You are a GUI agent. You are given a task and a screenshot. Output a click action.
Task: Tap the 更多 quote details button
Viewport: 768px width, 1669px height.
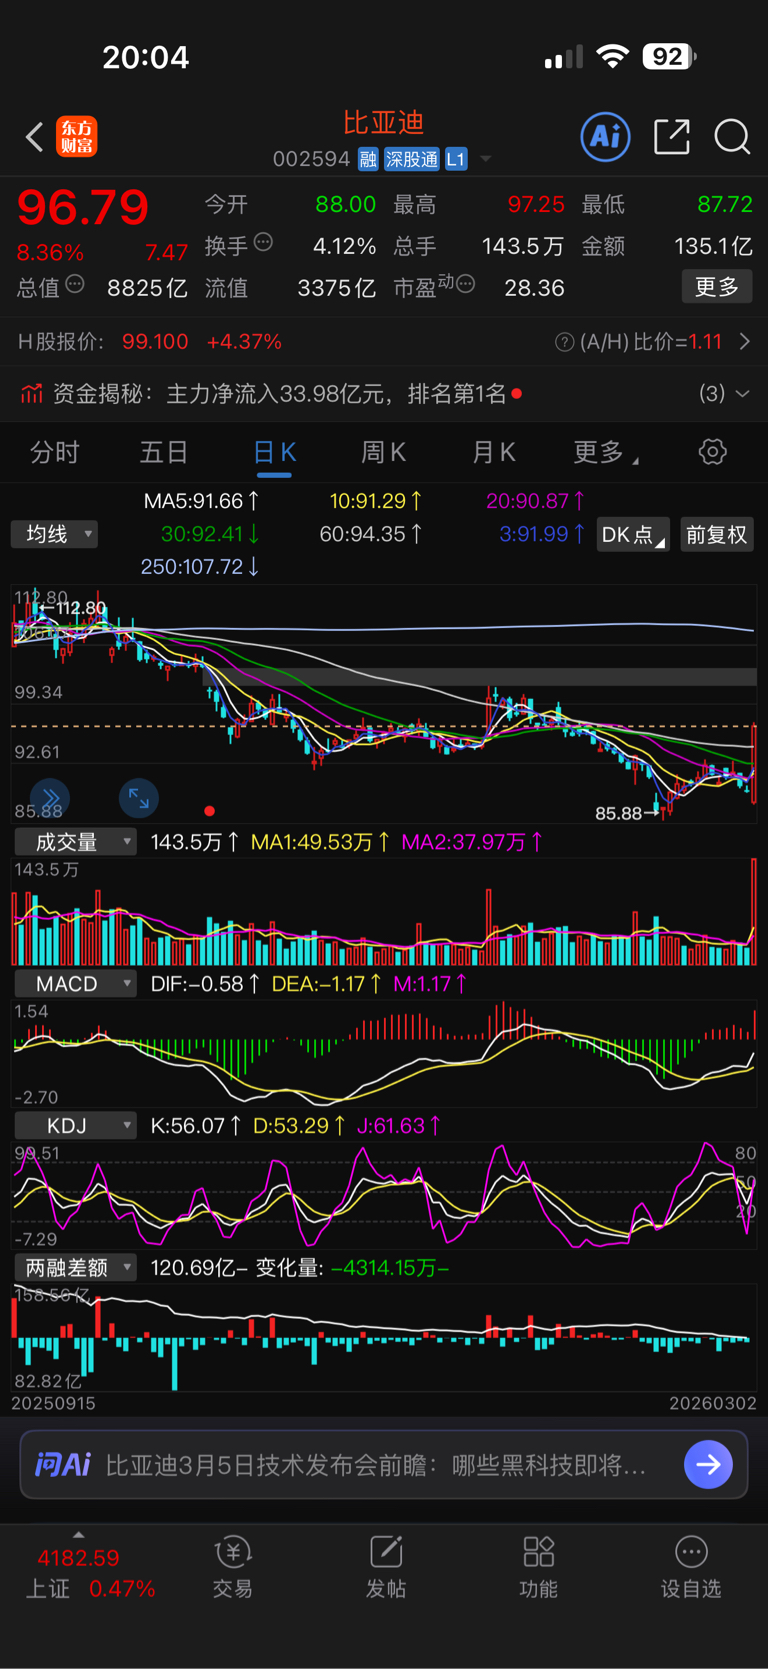pyautogui.click(x=717, y=287)
